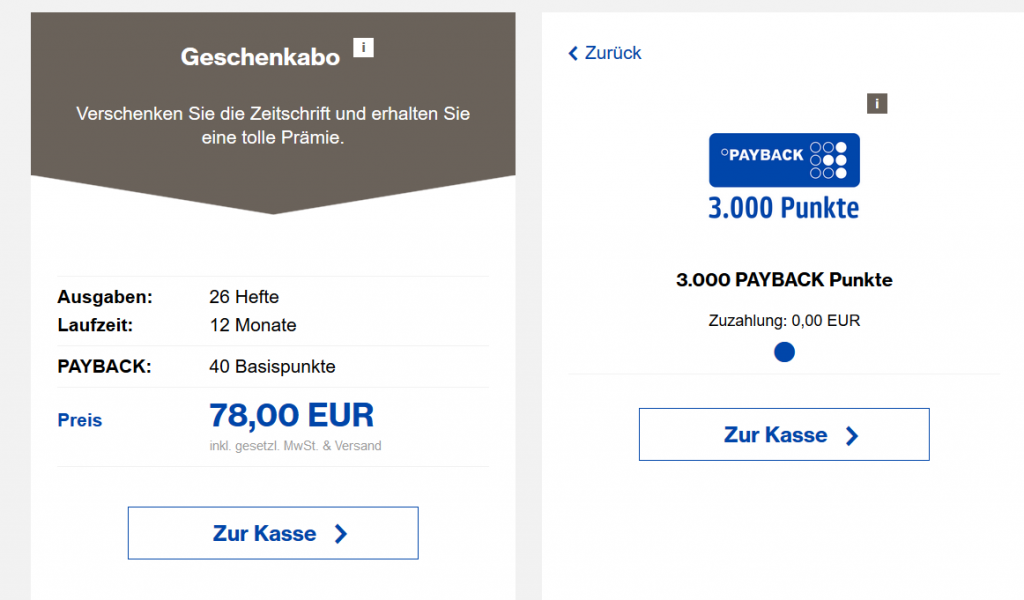Click the 78,00 EUR price

pyautogui.click(x=291, y=415)
